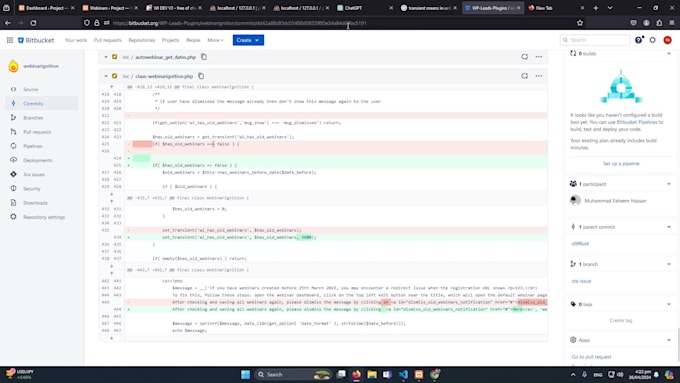Open Repository settings in the sidebar

click(x=44, y=217)
